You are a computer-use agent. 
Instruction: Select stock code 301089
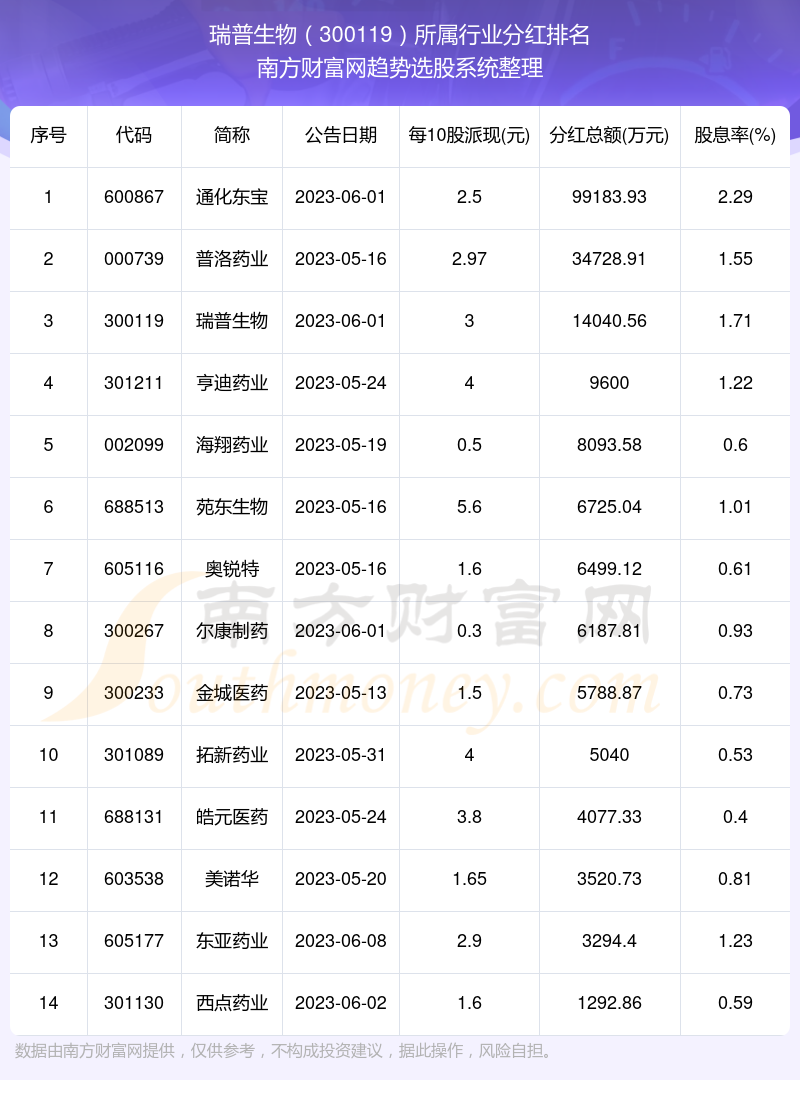(134, 755)
